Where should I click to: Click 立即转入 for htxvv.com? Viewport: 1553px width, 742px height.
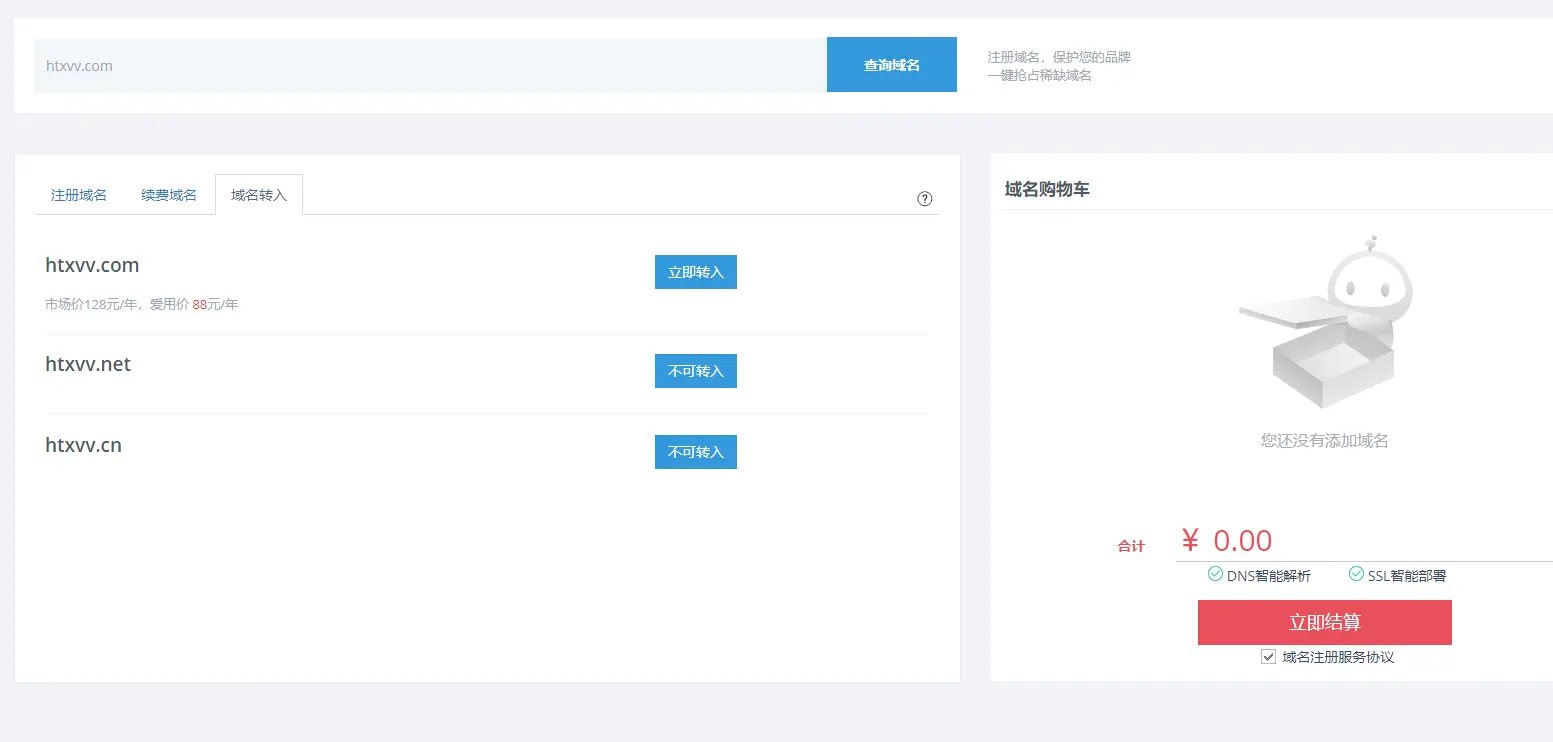(695, 272)
